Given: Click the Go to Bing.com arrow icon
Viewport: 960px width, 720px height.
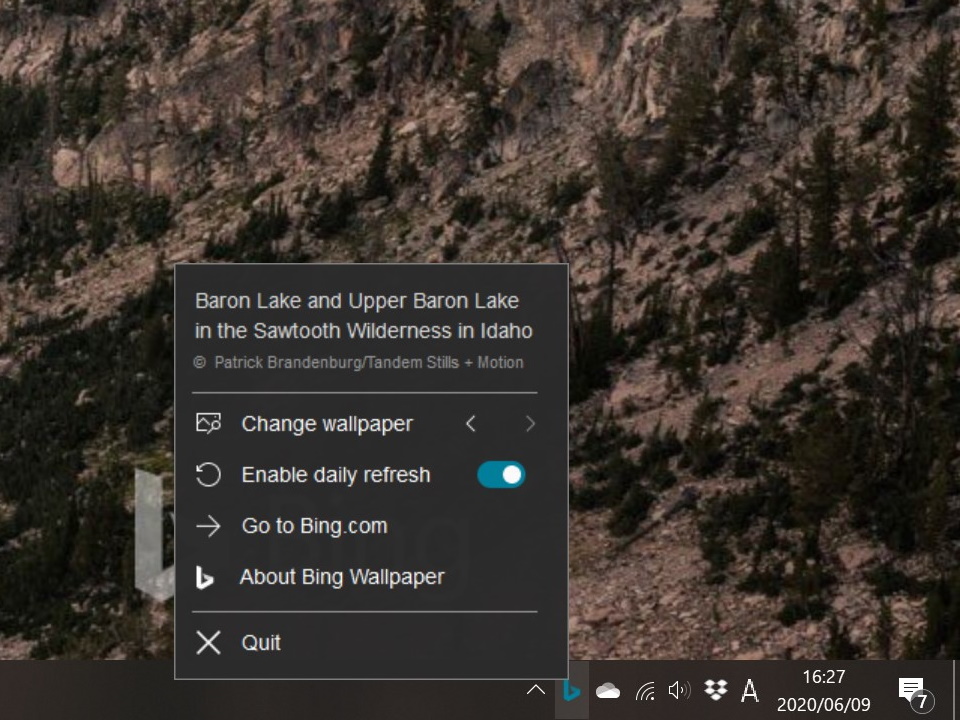Looking at the screenshot, I should 208,525.
